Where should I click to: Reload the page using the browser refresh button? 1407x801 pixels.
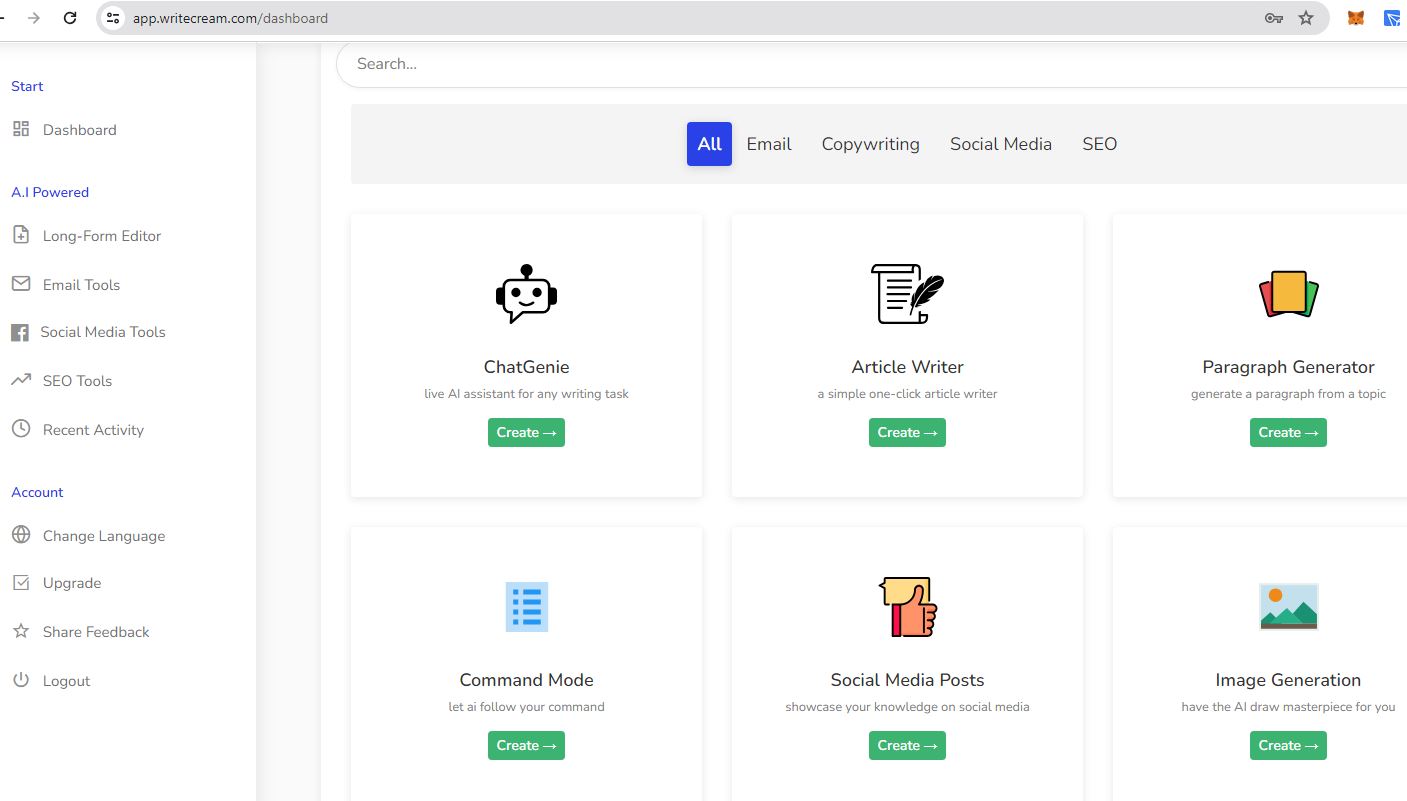70,18
